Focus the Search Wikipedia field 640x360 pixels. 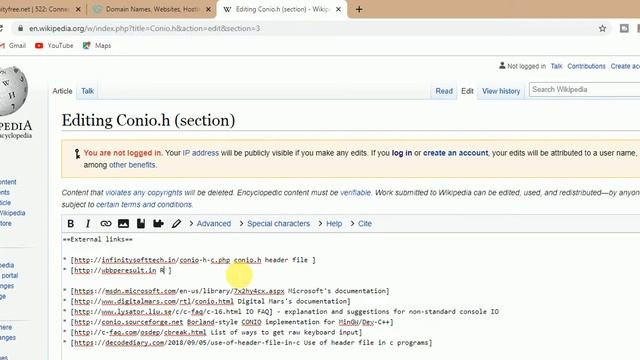click(x=584, y=89)
